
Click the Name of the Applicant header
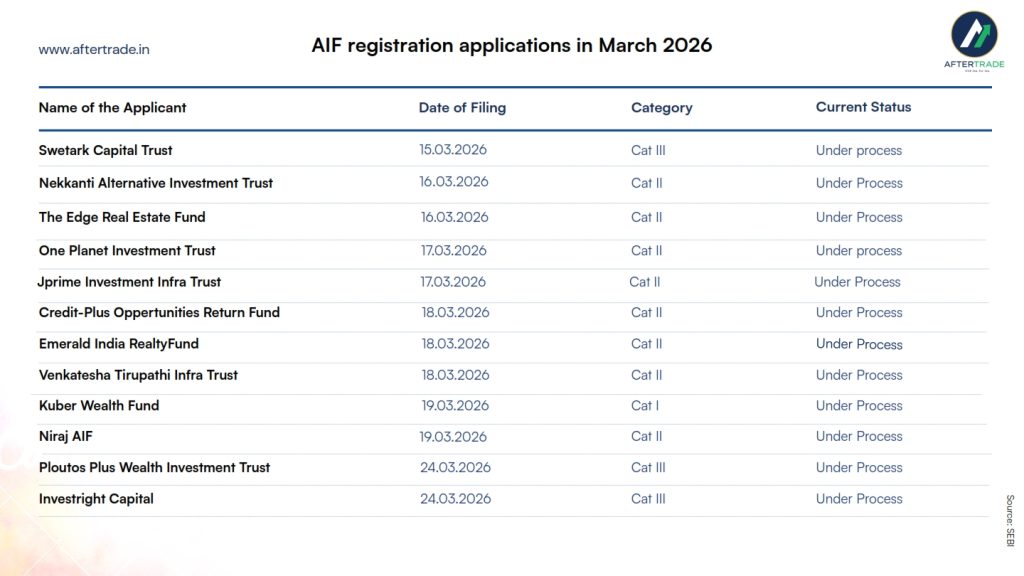(112, 107)
